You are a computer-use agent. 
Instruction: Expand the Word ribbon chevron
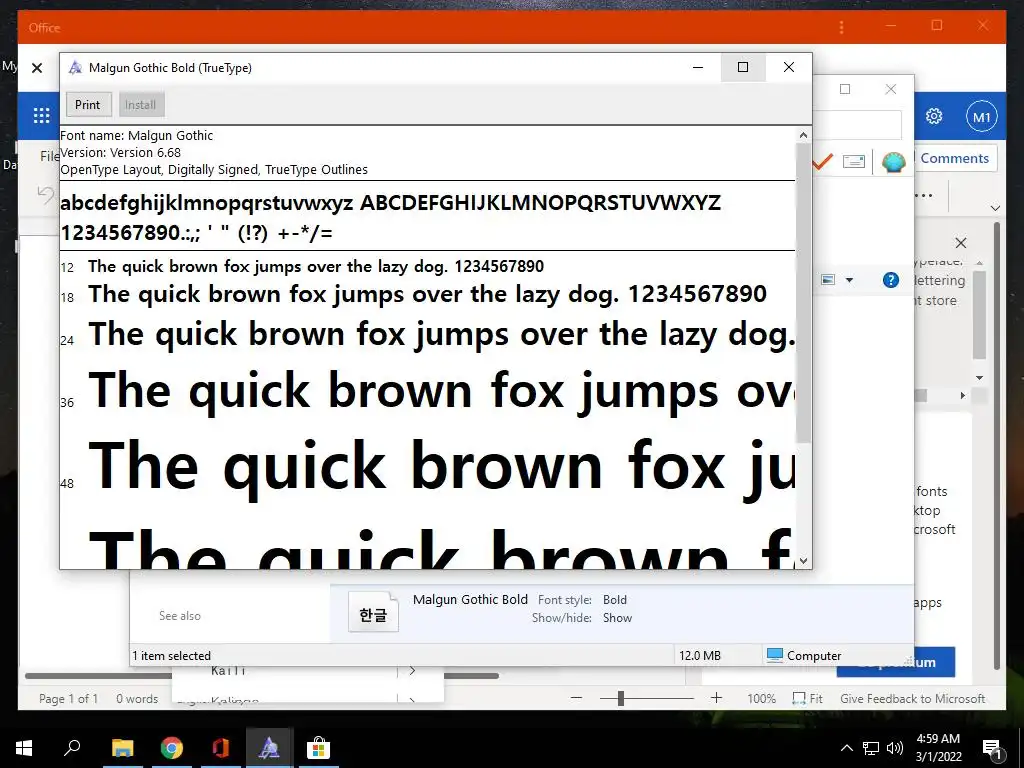click(x=995, y=208)
